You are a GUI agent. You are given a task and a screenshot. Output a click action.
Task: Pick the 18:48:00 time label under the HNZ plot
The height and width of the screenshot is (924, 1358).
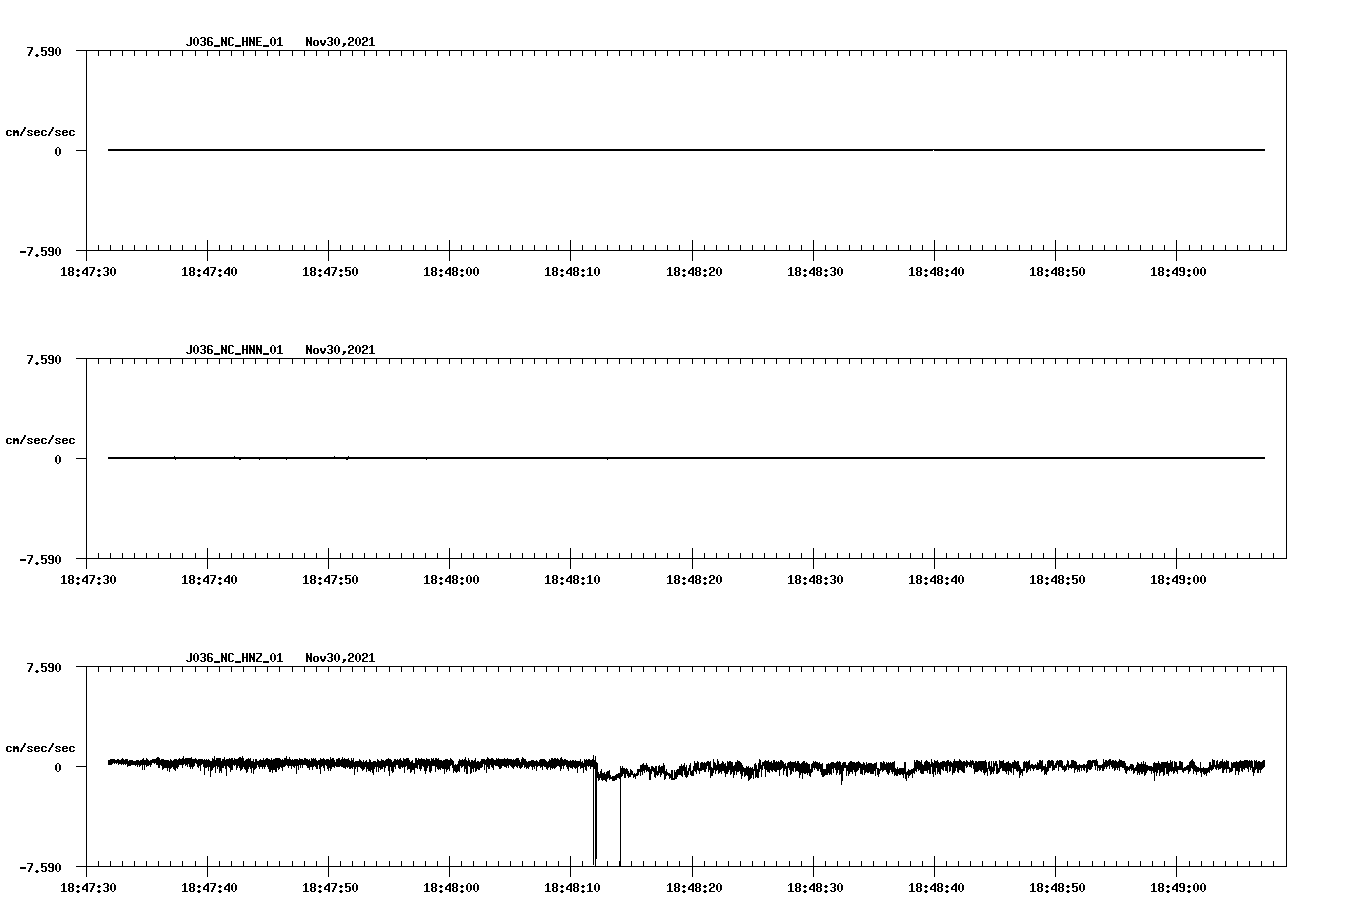tap(450, 887)
